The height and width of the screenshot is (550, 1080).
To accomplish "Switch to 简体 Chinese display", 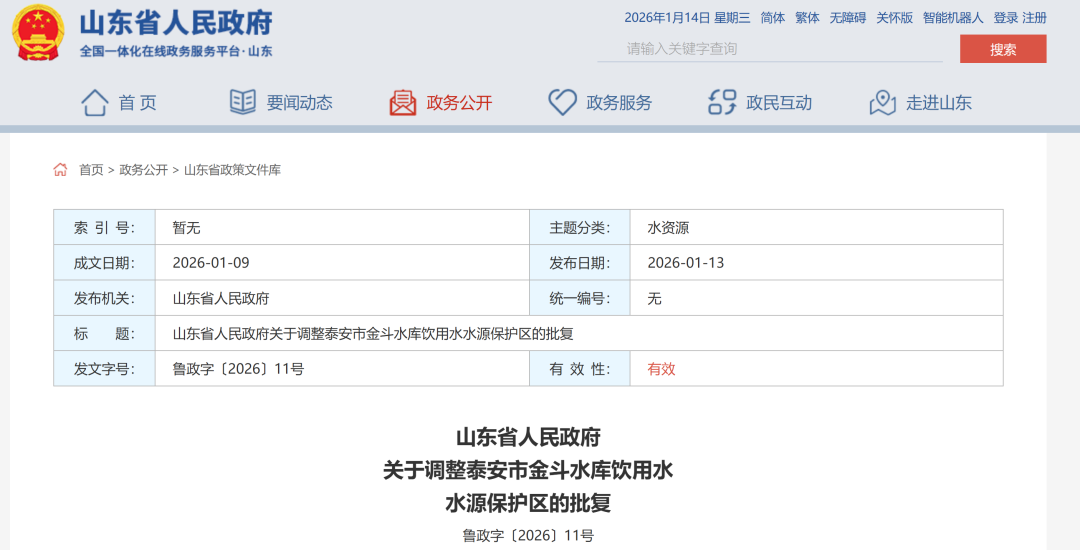I will [x=773, y=18].
